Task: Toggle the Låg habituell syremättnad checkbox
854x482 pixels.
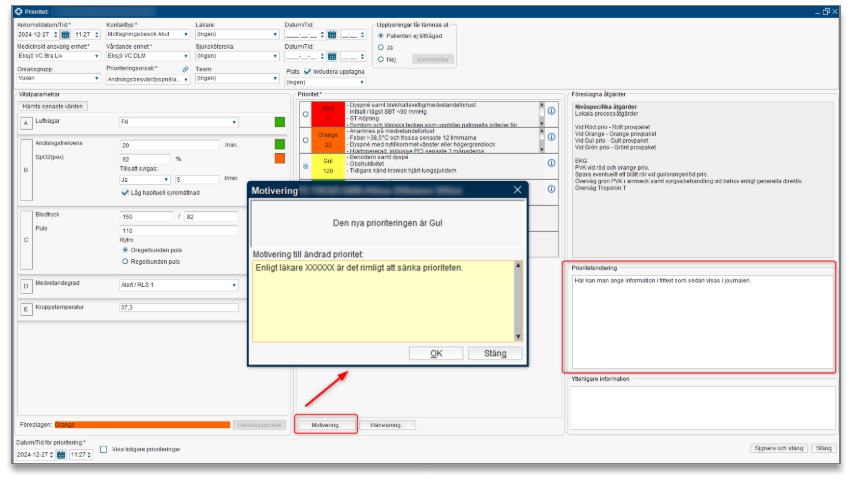Action: (125, 193)
